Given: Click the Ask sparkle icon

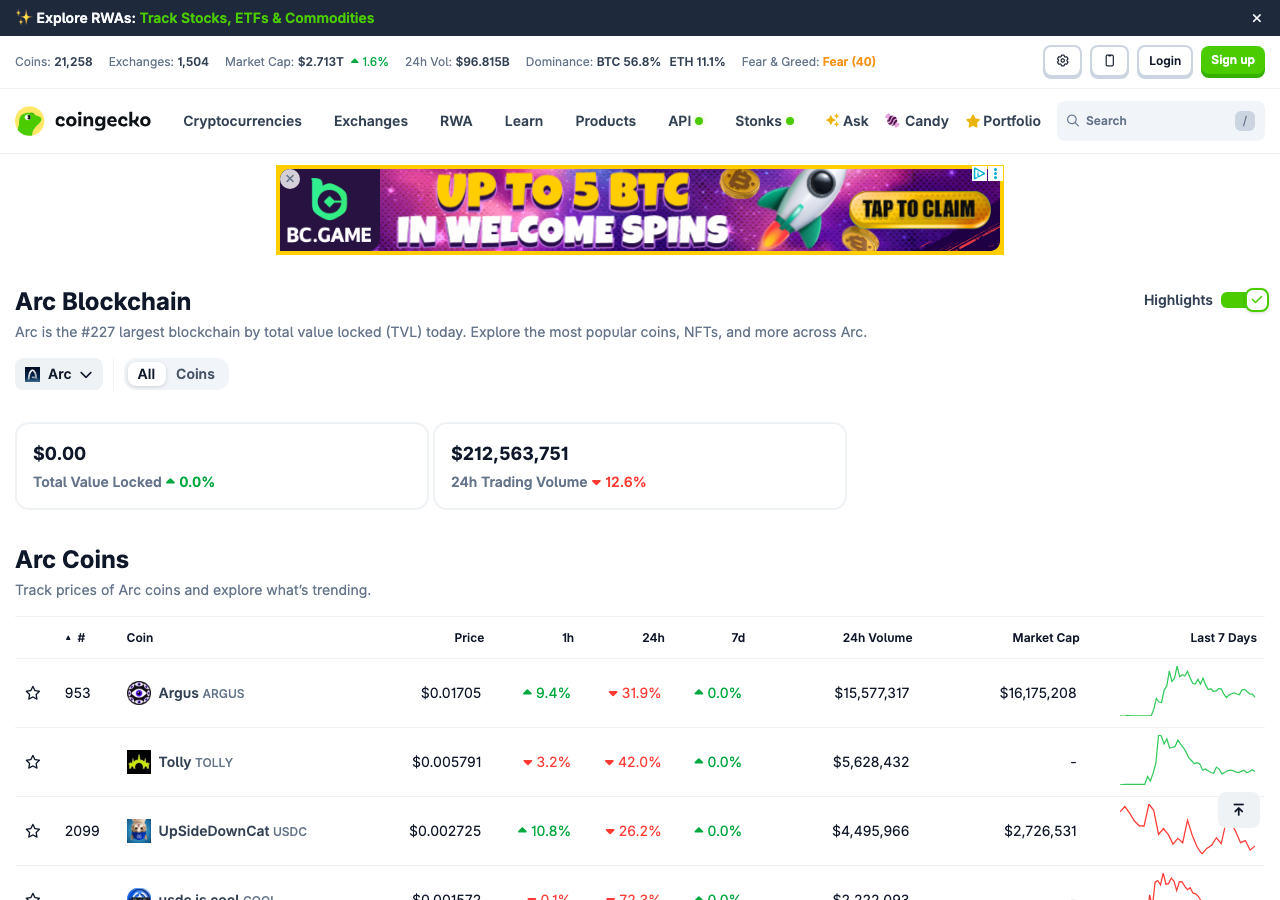Looking at the screenshot, I should [x=832, y=121].
